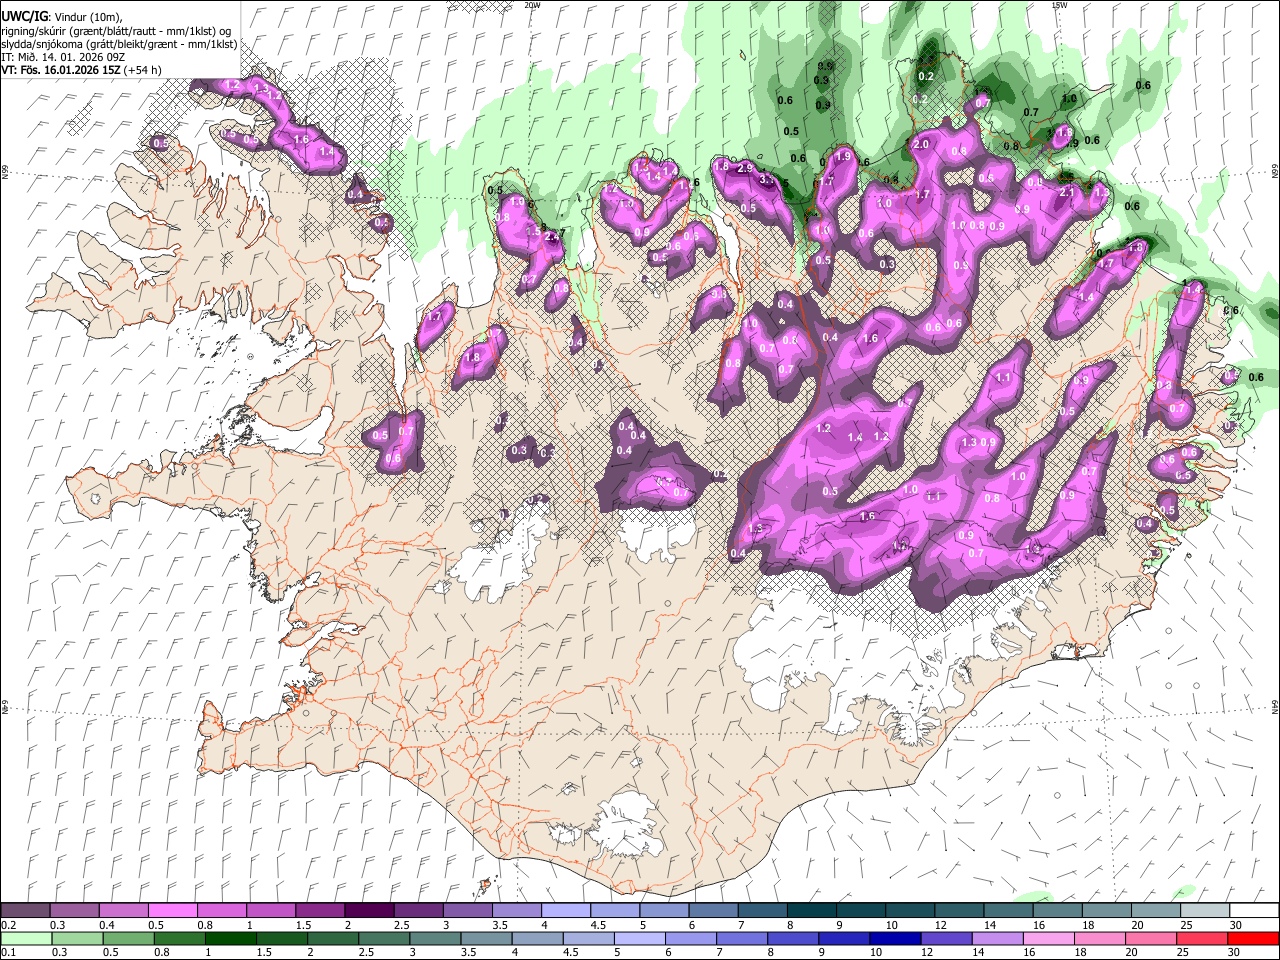Select the 'slydda/snjókoma' legend description line
The width and height of the screenshot is (1280, 960).
pos(119,44)
